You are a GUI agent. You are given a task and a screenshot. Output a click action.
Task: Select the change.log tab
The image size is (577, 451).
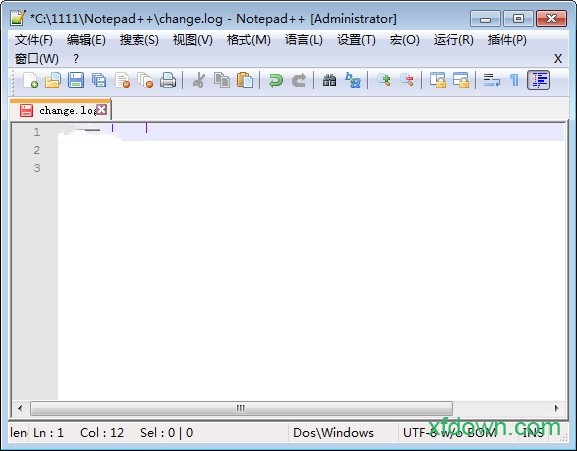(x=60, y=110)
